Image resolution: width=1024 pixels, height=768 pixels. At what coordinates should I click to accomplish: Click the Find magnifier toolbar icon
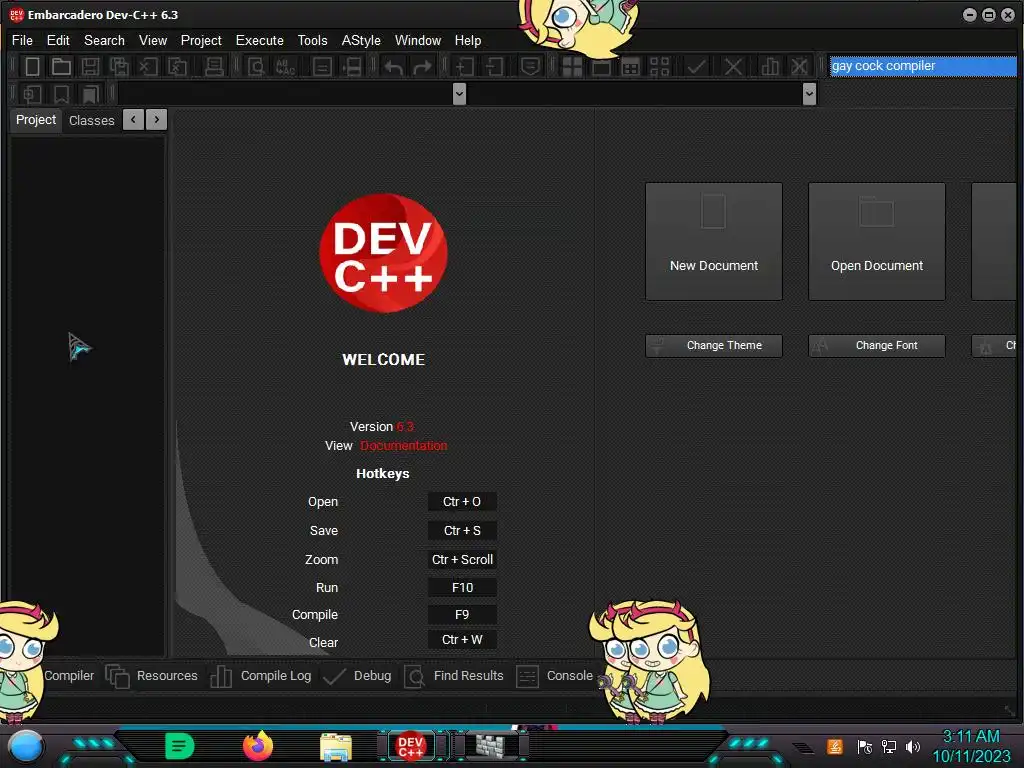[256, 67]
